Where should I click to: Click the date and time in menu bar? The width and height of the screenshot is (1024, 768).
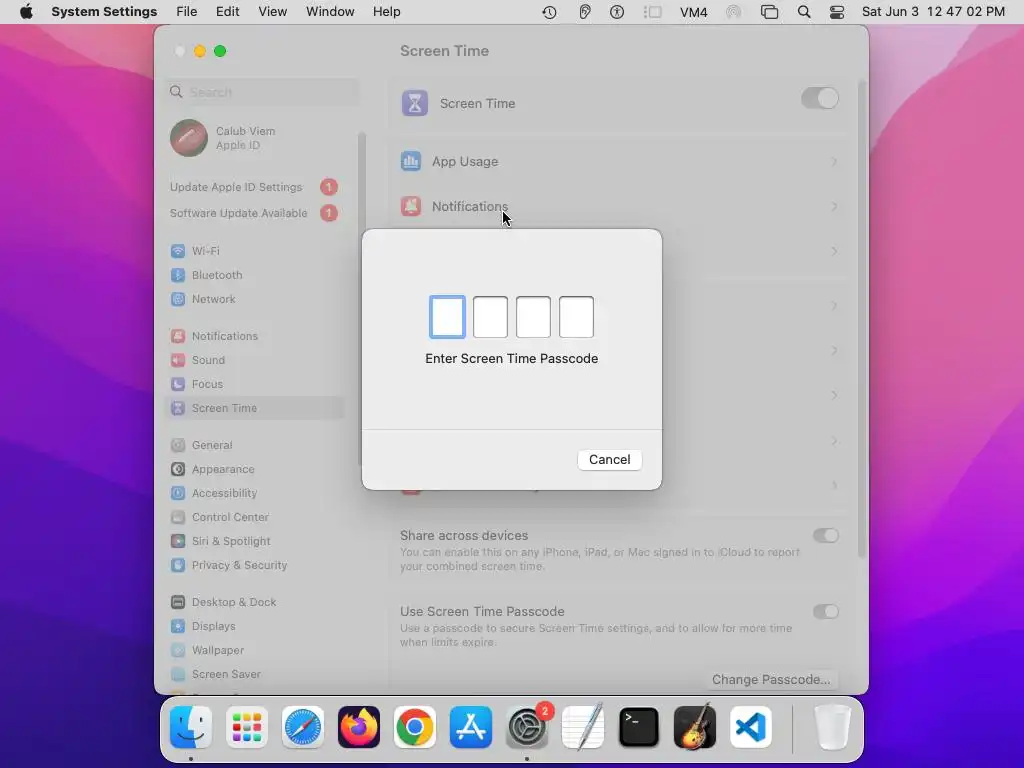[933, 12]
